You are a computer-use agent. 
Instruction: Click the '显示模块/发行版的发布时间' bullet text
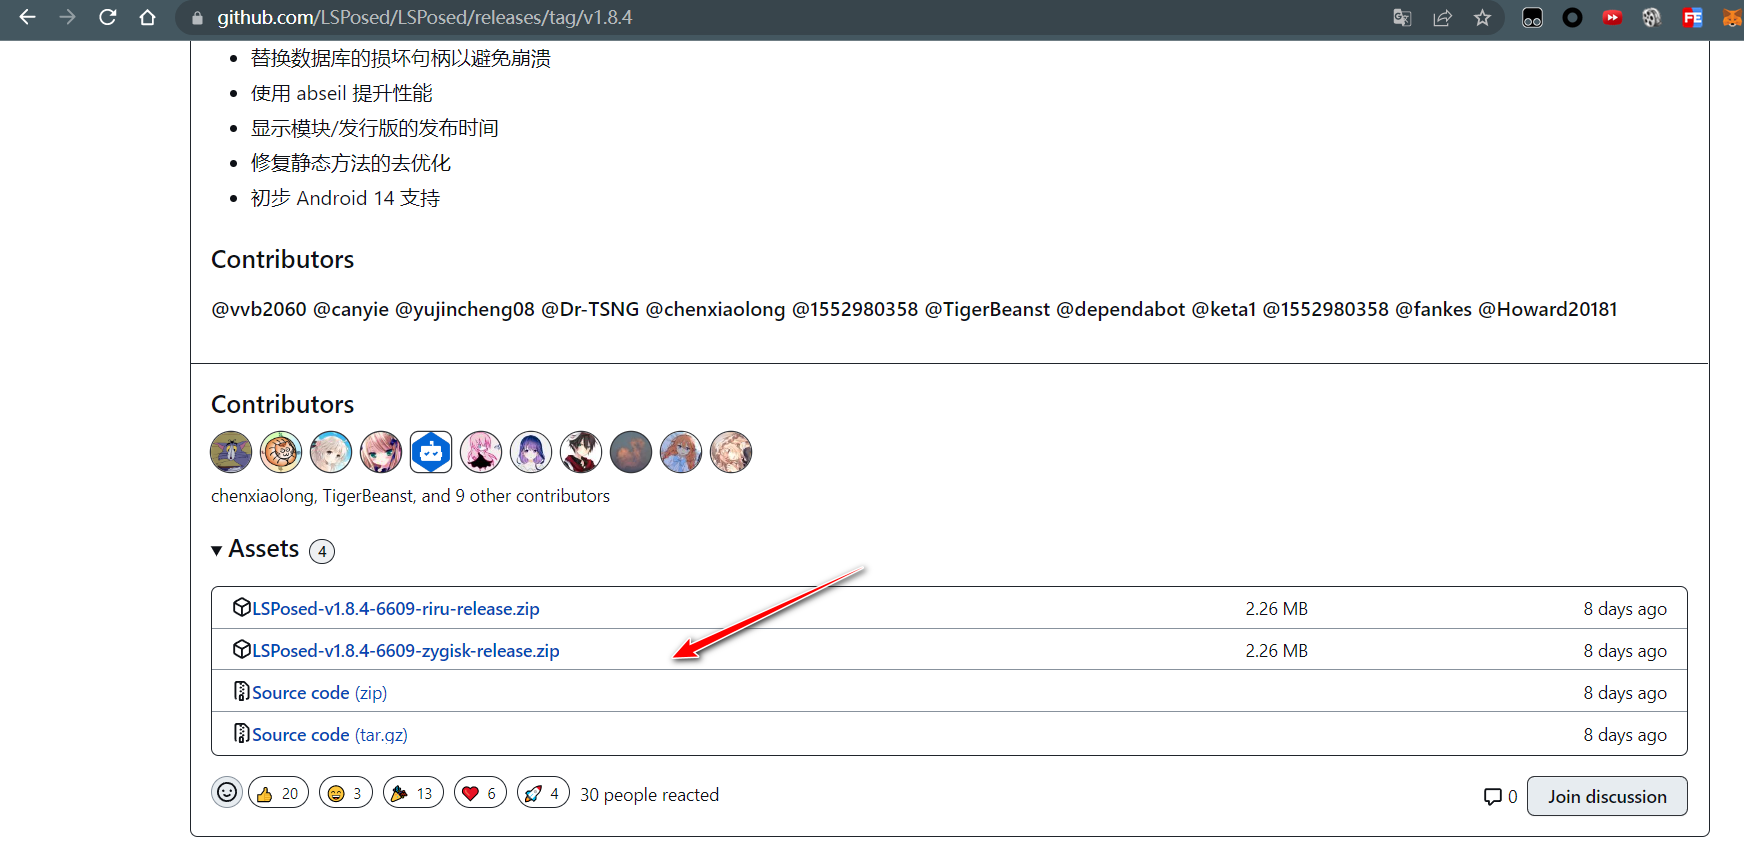click(x=375, y=128)
